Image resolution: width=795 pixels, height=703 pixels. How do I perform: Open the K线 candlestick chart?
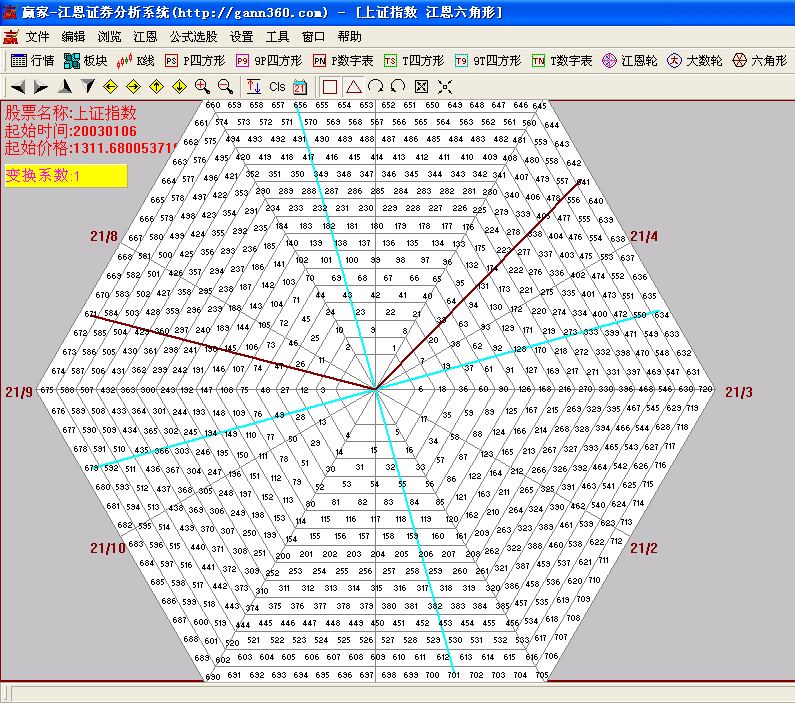(x=137, y=61)
